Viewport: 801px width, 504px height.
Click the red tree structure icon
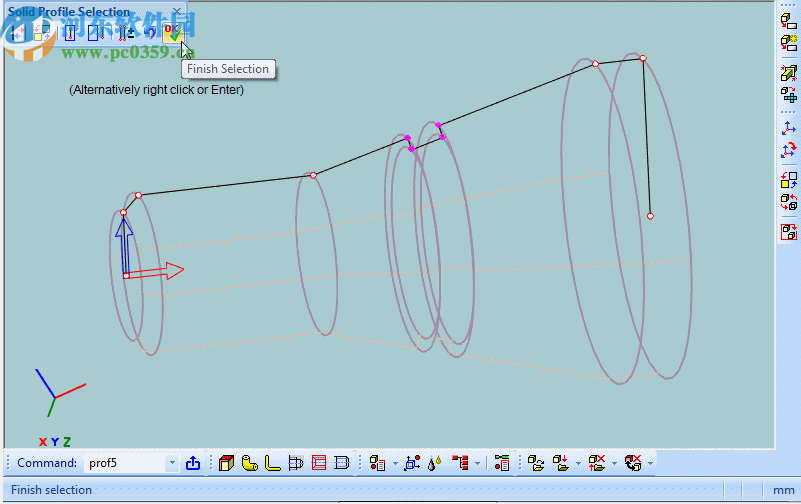(460, 463)
